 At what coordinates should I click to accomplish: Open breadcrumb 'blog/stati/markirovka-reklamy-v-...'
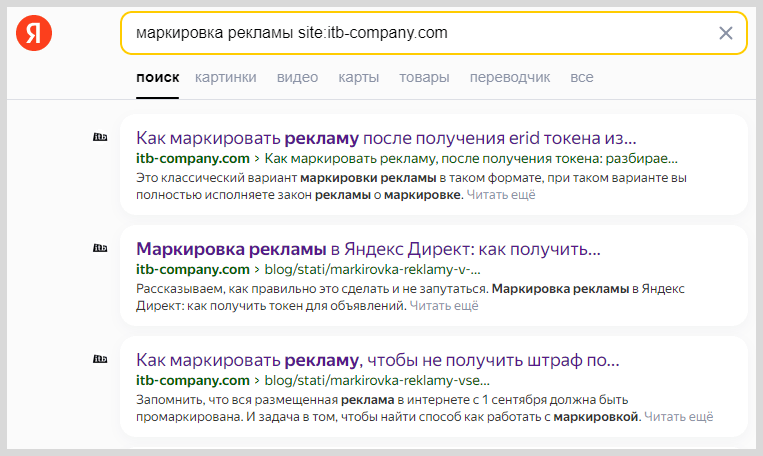pos(372,270)
